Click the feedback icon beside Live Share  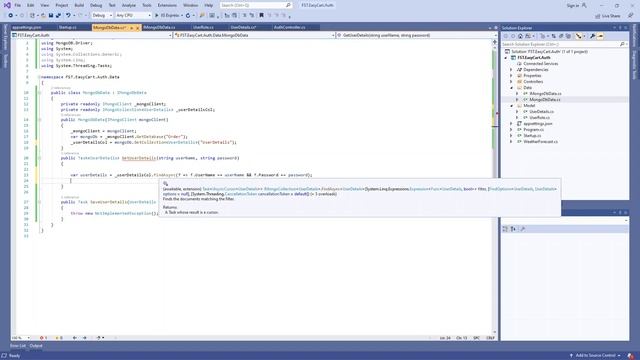pos(631,16)
